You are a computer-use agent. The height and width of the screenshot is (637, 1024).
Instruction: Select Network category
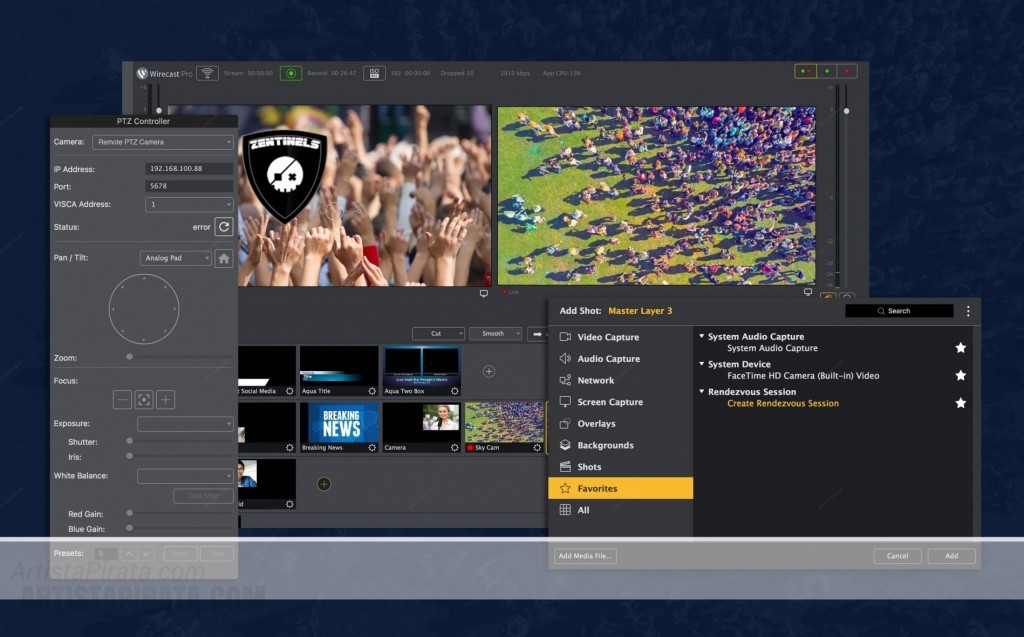620,380
